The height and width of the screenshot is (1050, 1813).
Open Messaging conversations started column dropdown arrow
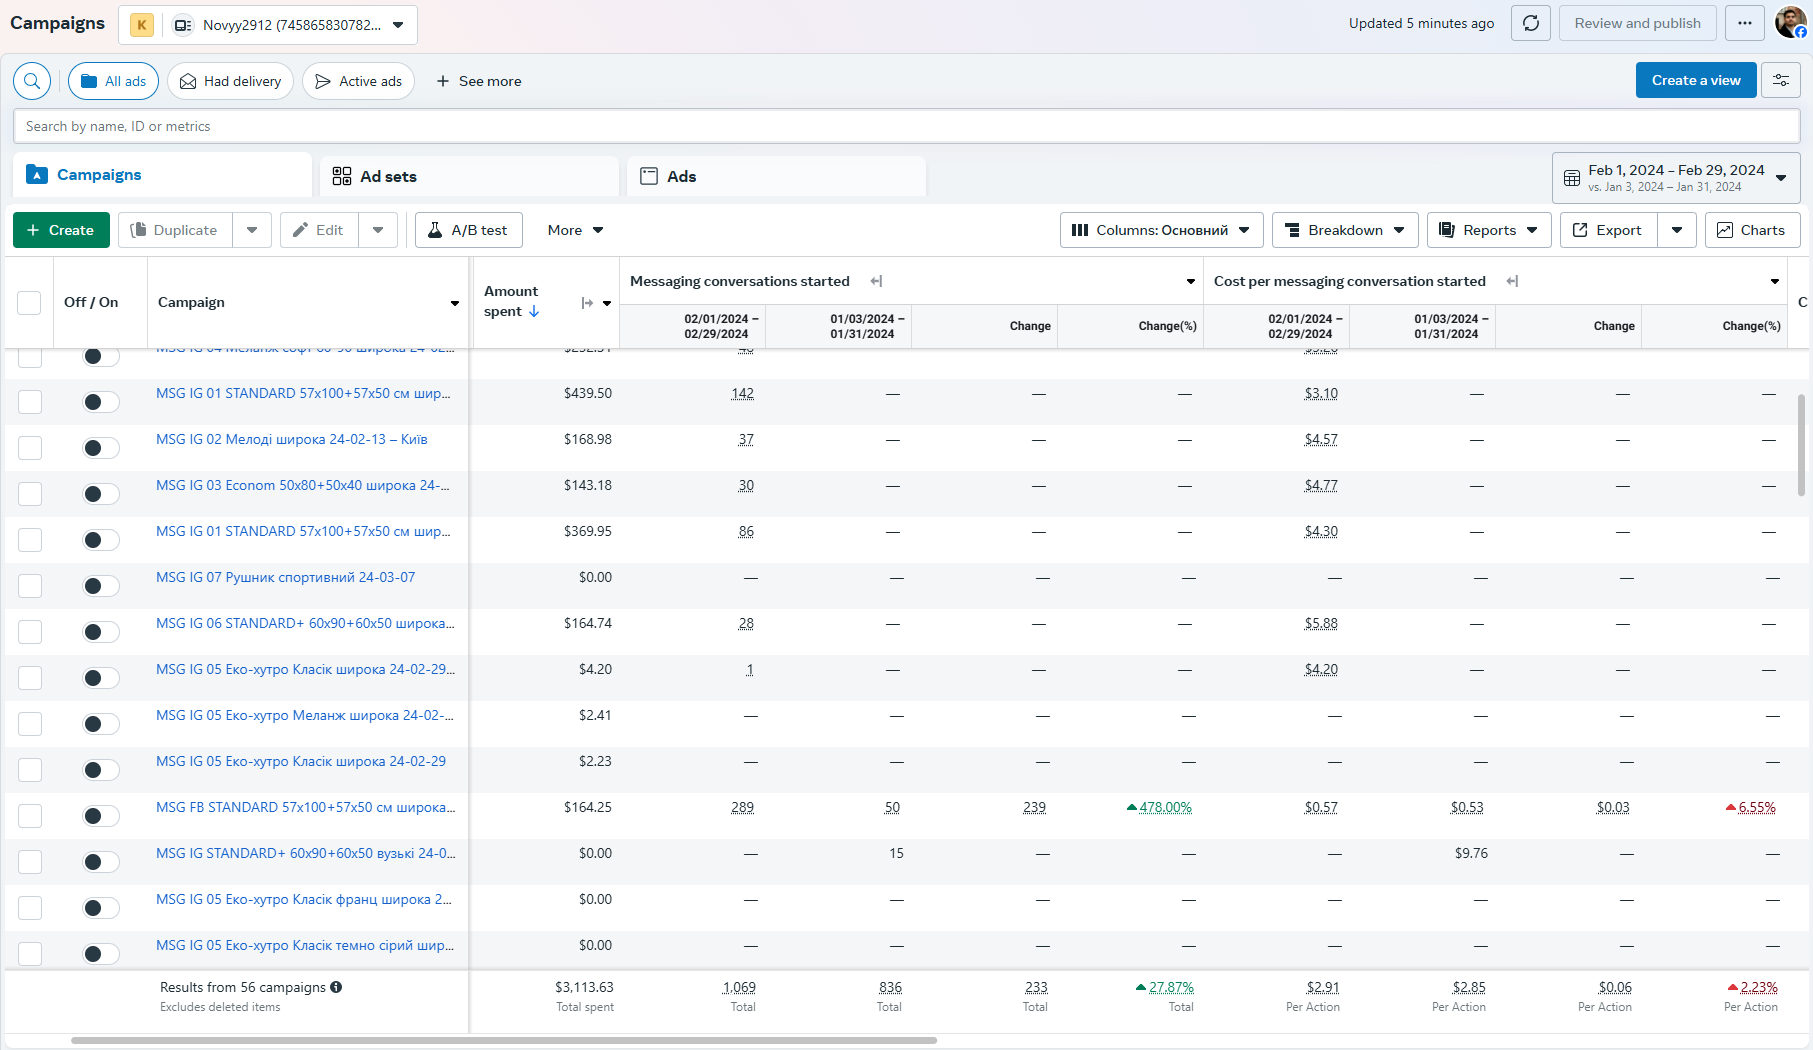pyautogui.click(x=1191, y=281)
